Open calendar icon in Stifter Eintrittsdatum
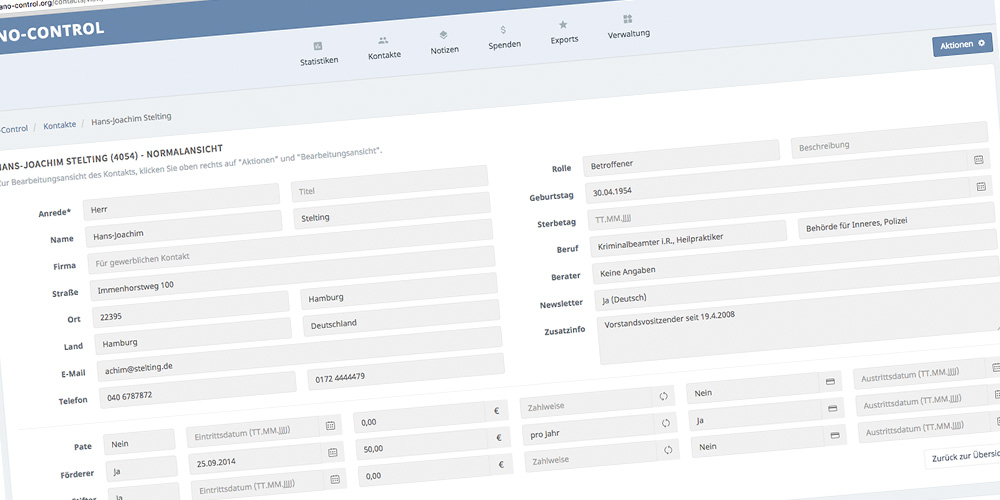Image resolution: width=1000 pixels, height=500 pixels. [x=335, y=479]
